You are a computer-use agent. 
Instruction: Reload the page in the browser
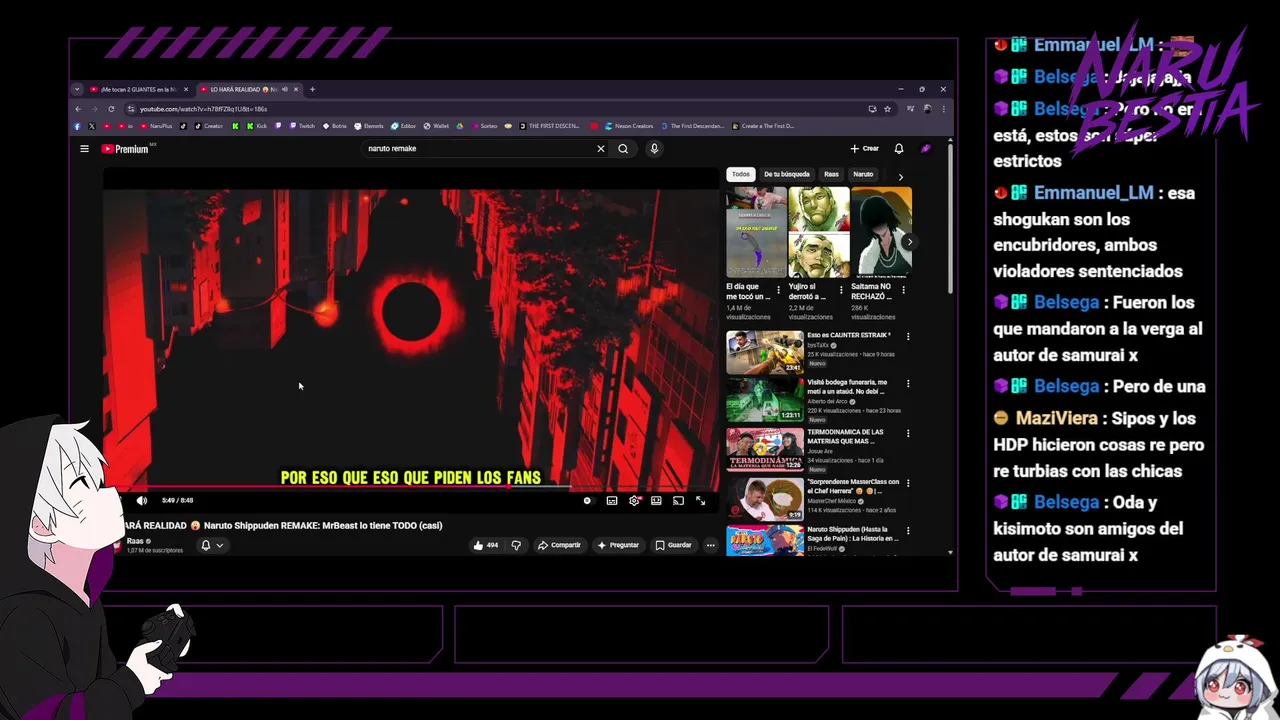point(111,109)
